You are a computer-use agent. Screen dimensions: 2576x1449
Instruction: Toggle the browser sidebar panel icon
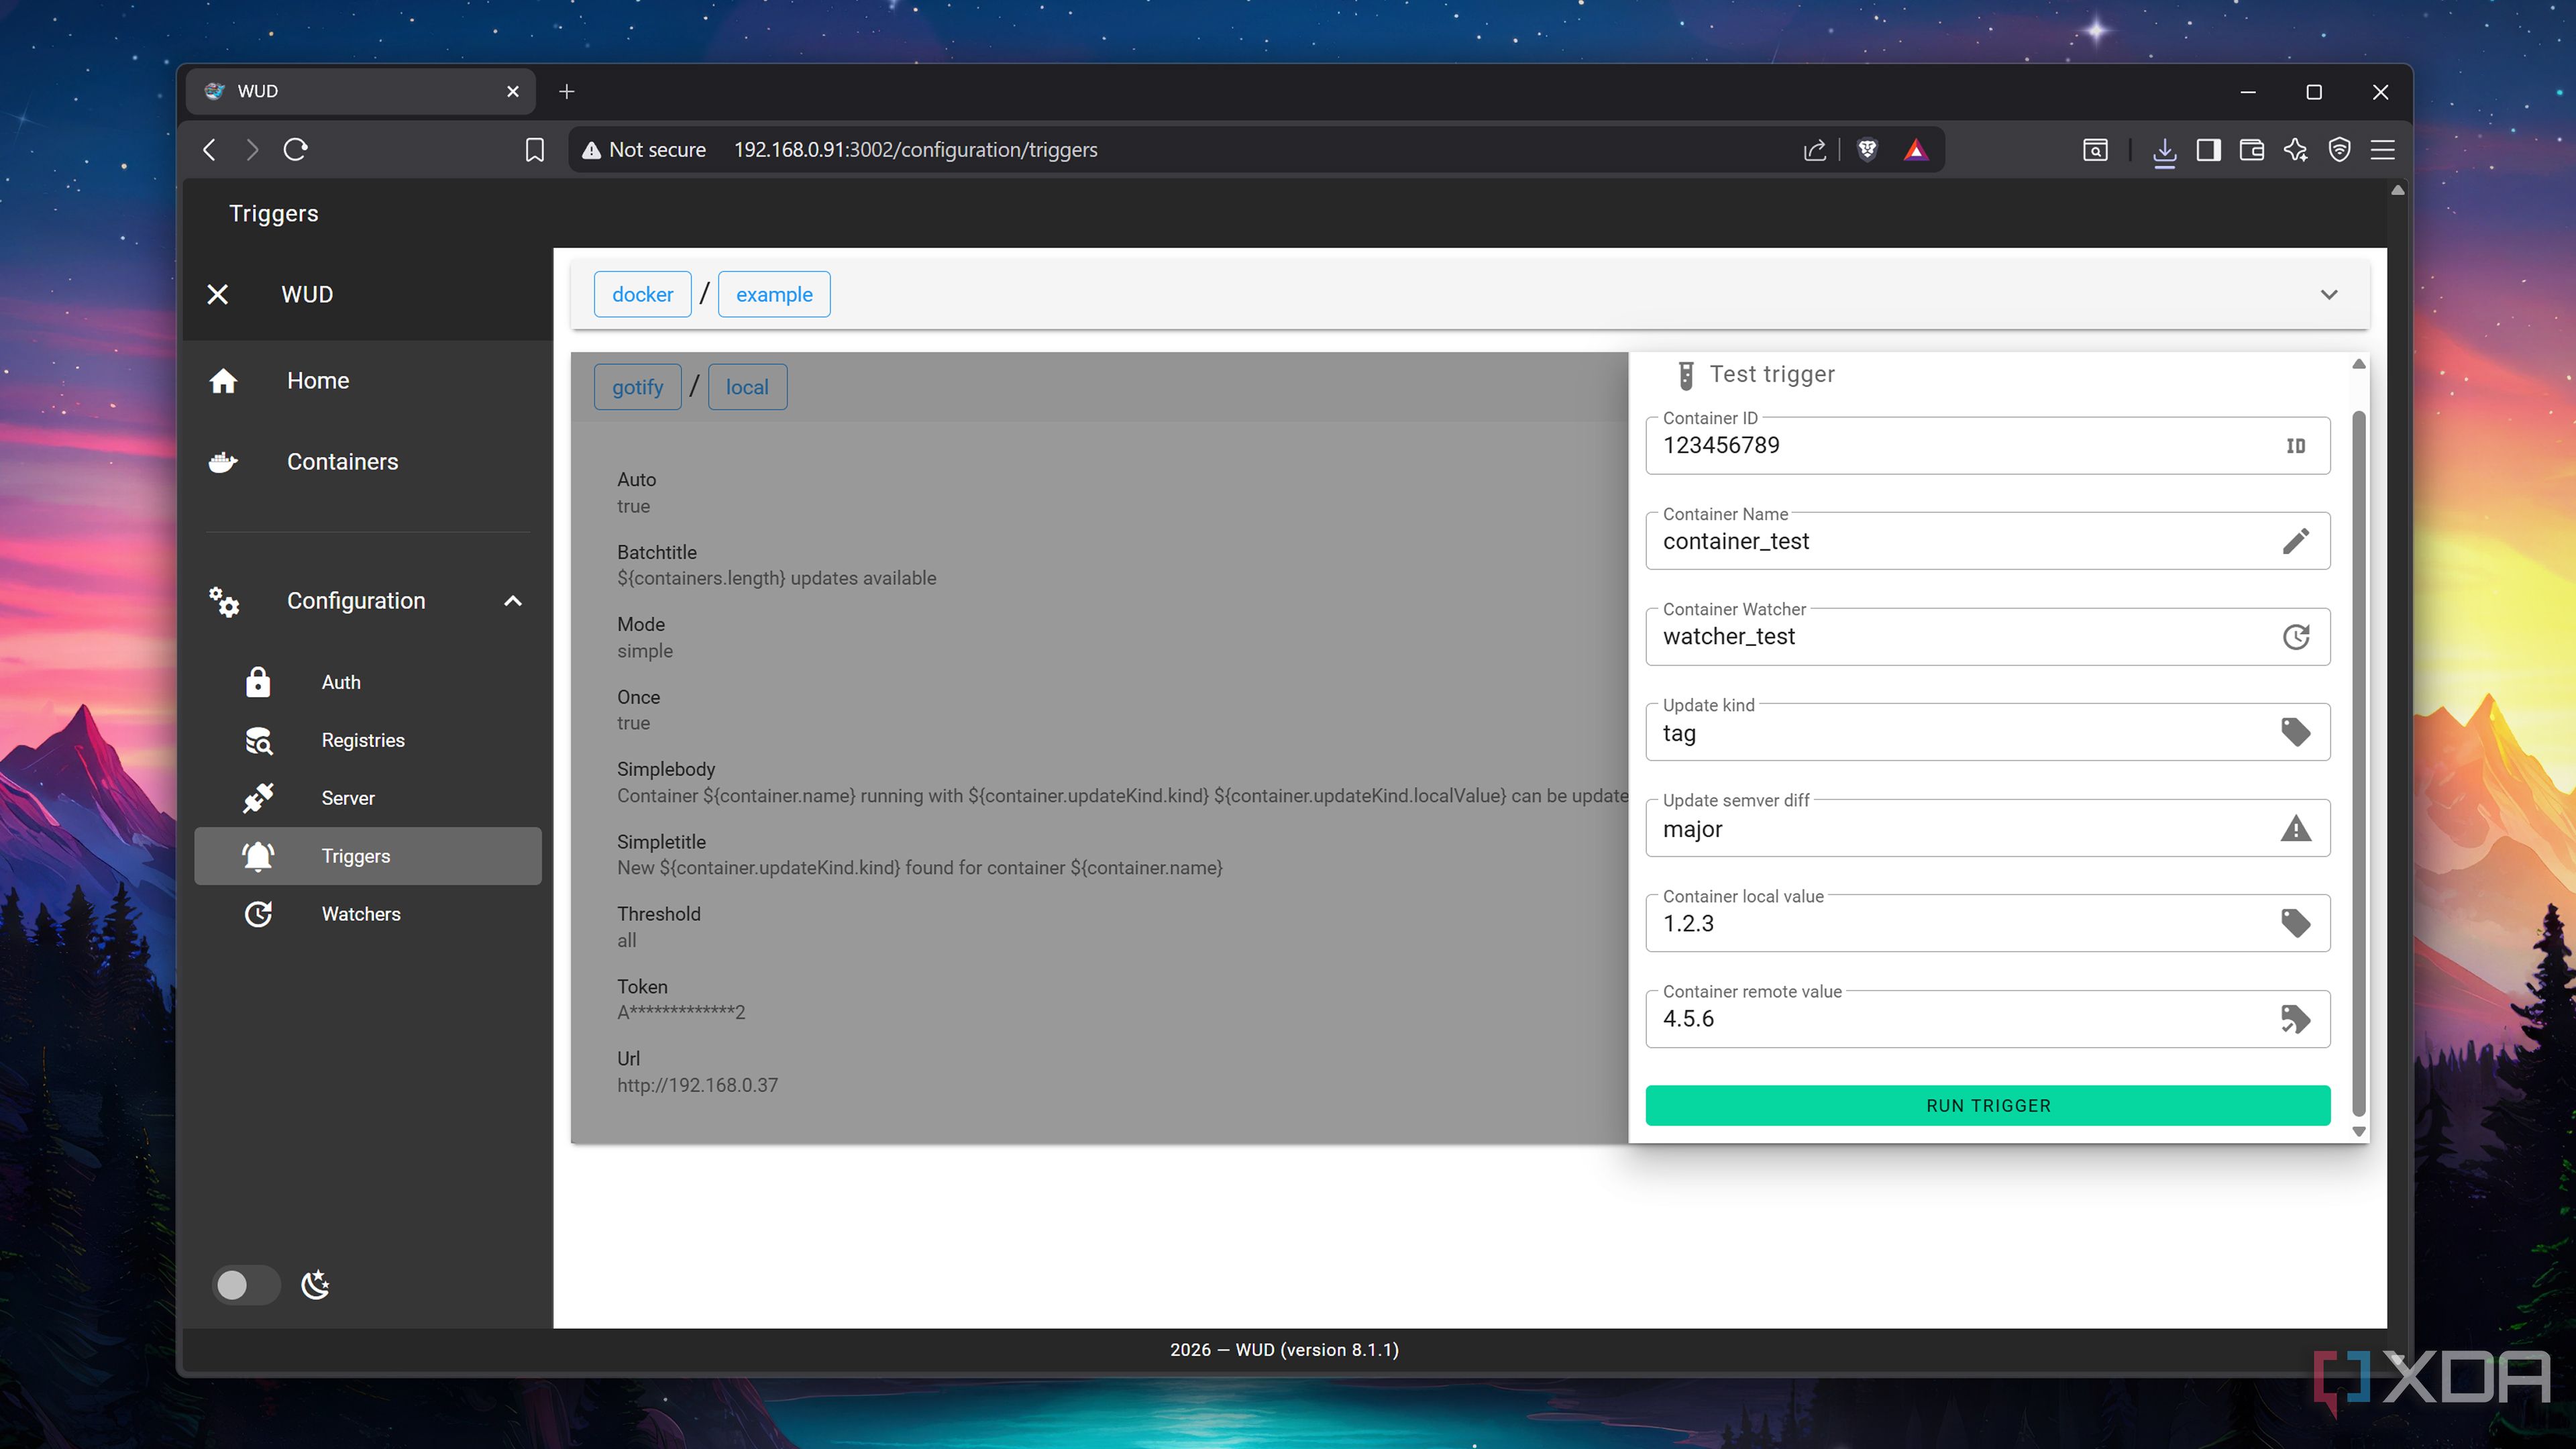(x=2208, y=150)
